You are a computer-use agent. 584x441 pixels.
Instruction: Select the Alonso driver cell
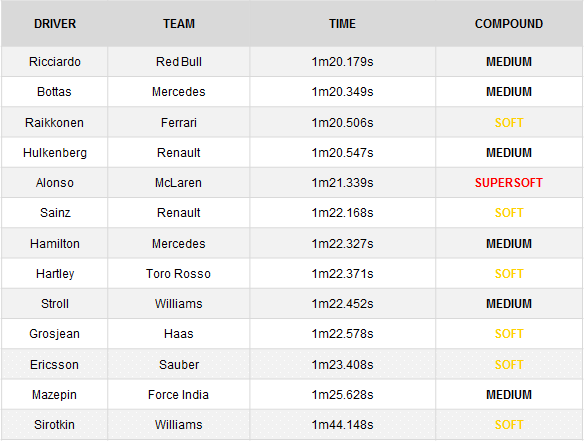pos(55,183)
